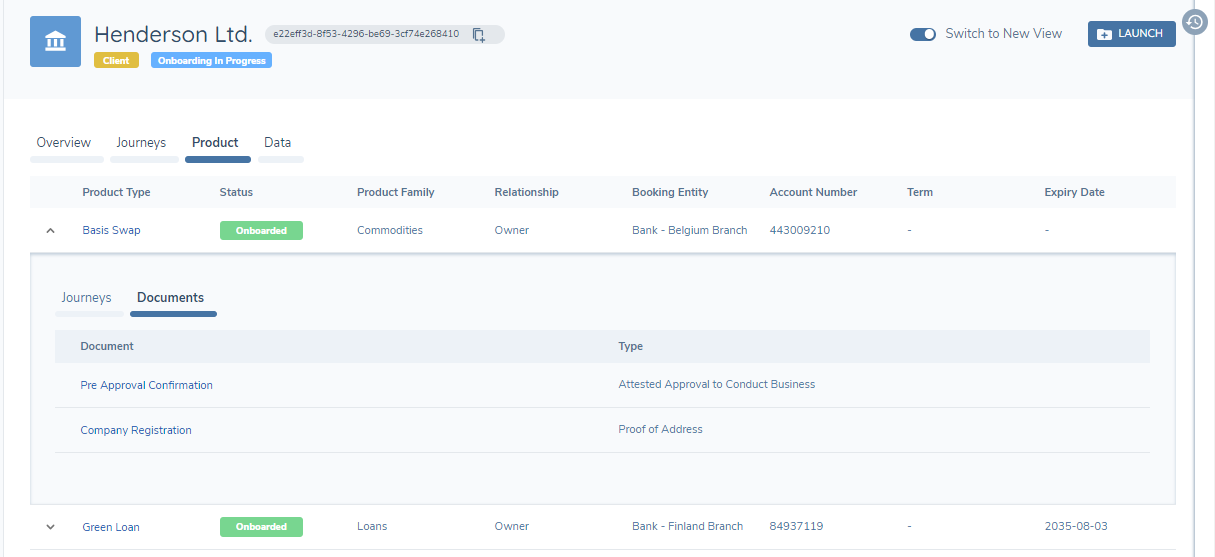Viewport: 1215px width, 557px height.
Task: Click the expiry date 2035-08-03
Action: (x=1076, y=526)
